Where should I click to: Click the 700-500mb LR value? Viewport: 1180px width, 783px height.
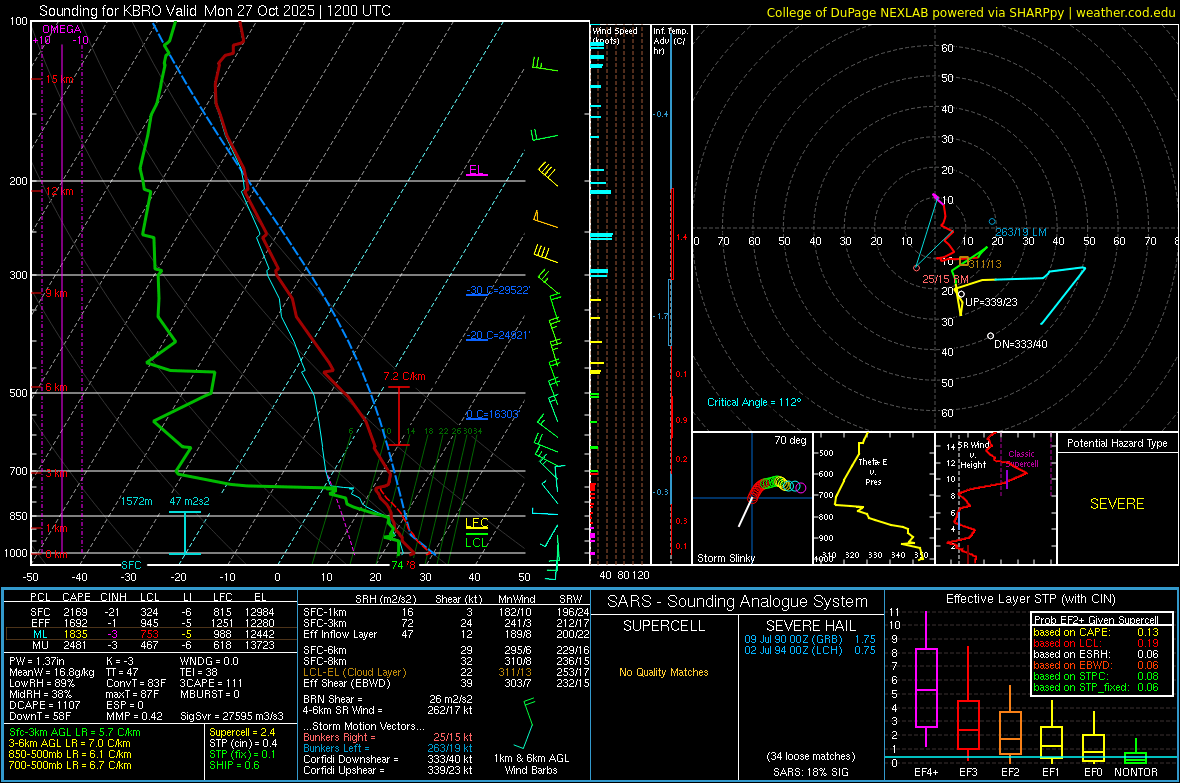click(70, 765)
